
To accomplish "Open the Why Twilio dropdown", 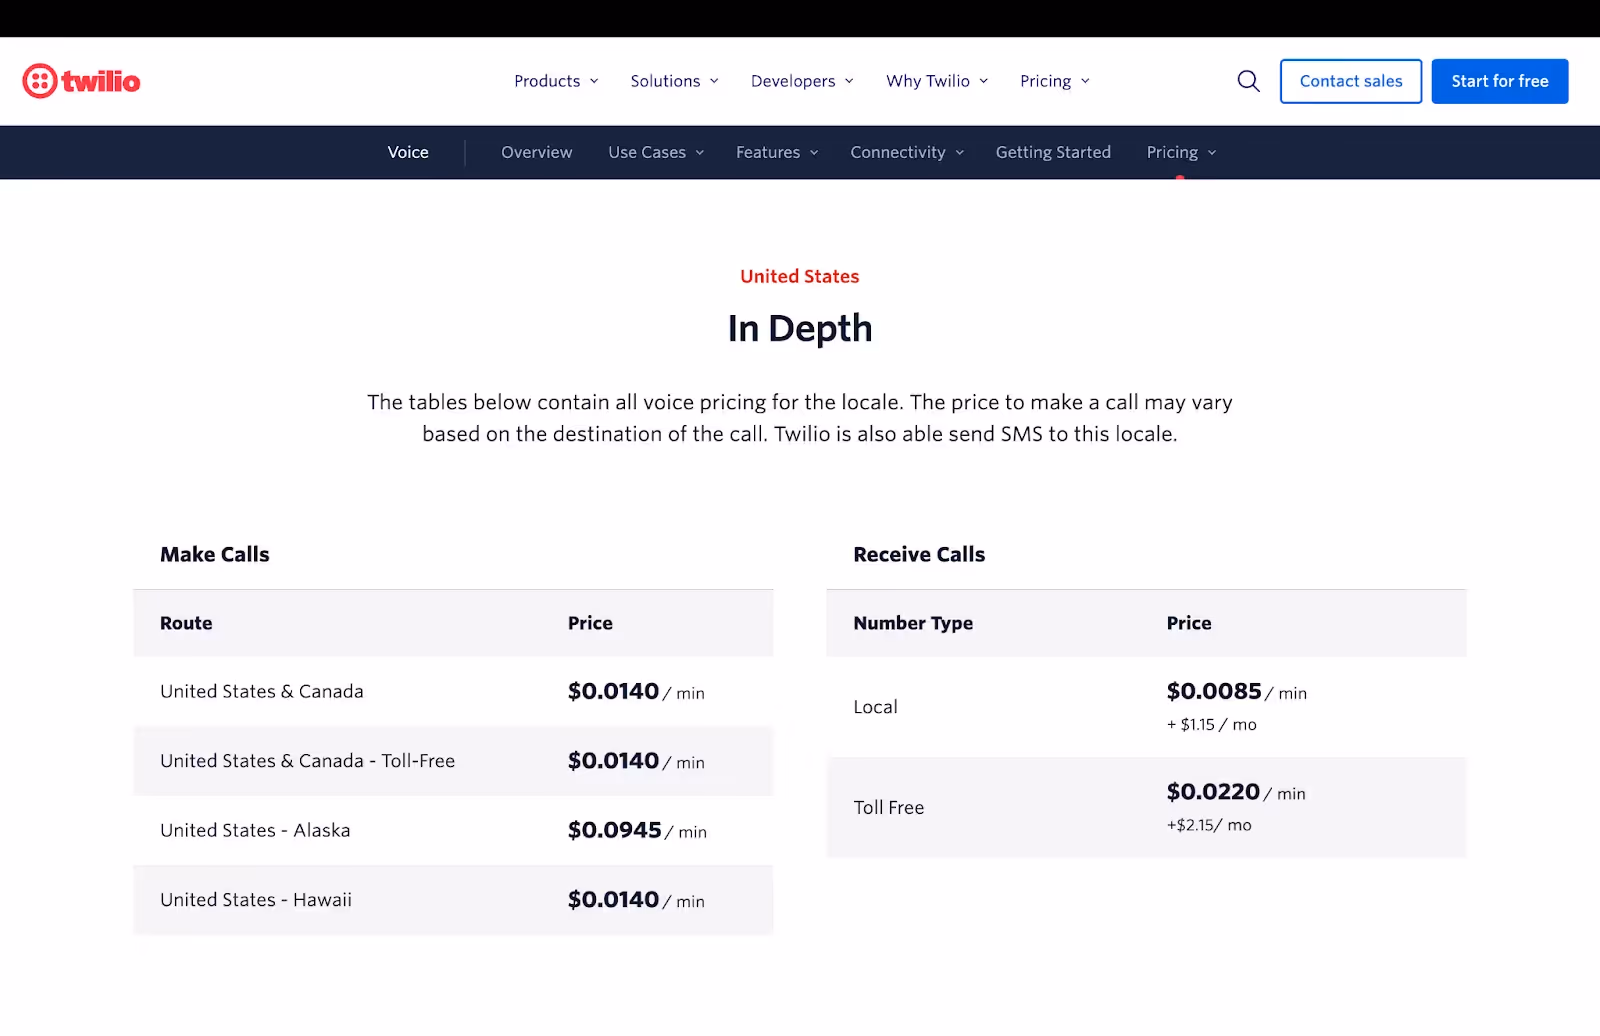I will click(x=937, y=81).
